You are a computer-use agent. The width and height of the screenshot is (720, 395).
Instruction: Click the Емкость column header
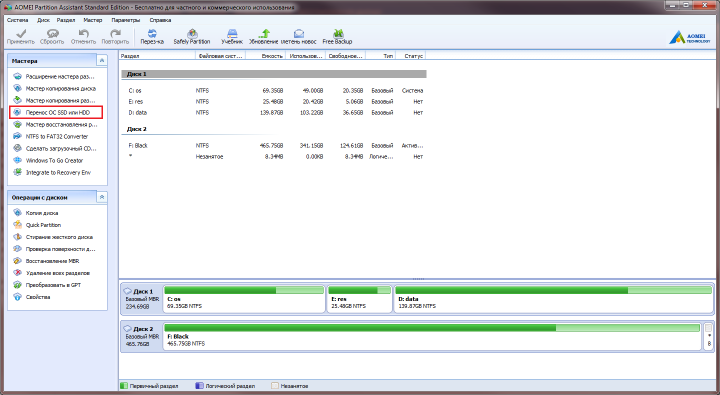point(266,56)
